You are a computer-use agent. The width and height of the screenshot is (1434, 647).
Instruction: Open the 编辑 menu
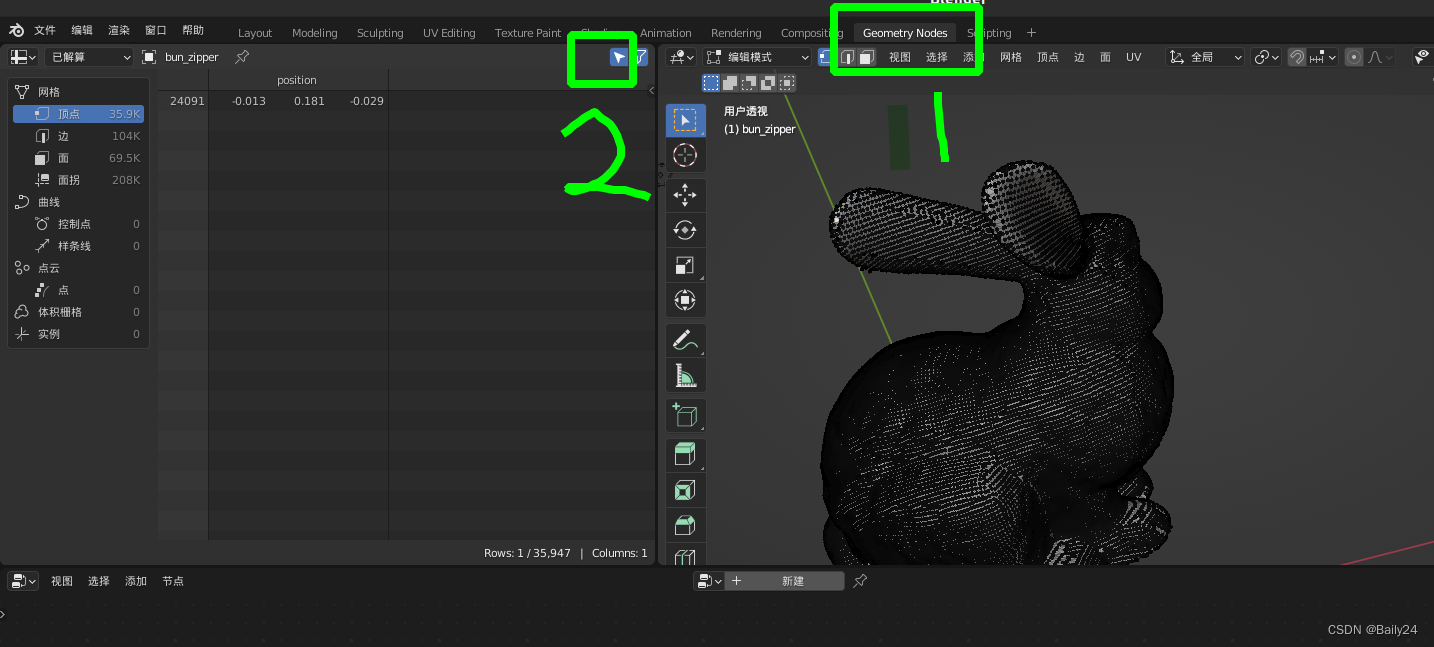[82, 31]
